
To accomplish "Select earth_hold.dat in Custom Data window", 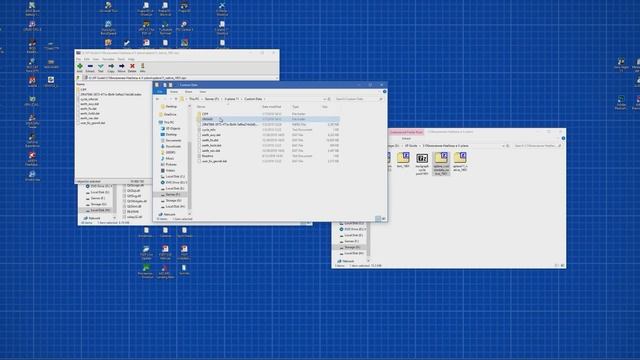I will 268,145.
